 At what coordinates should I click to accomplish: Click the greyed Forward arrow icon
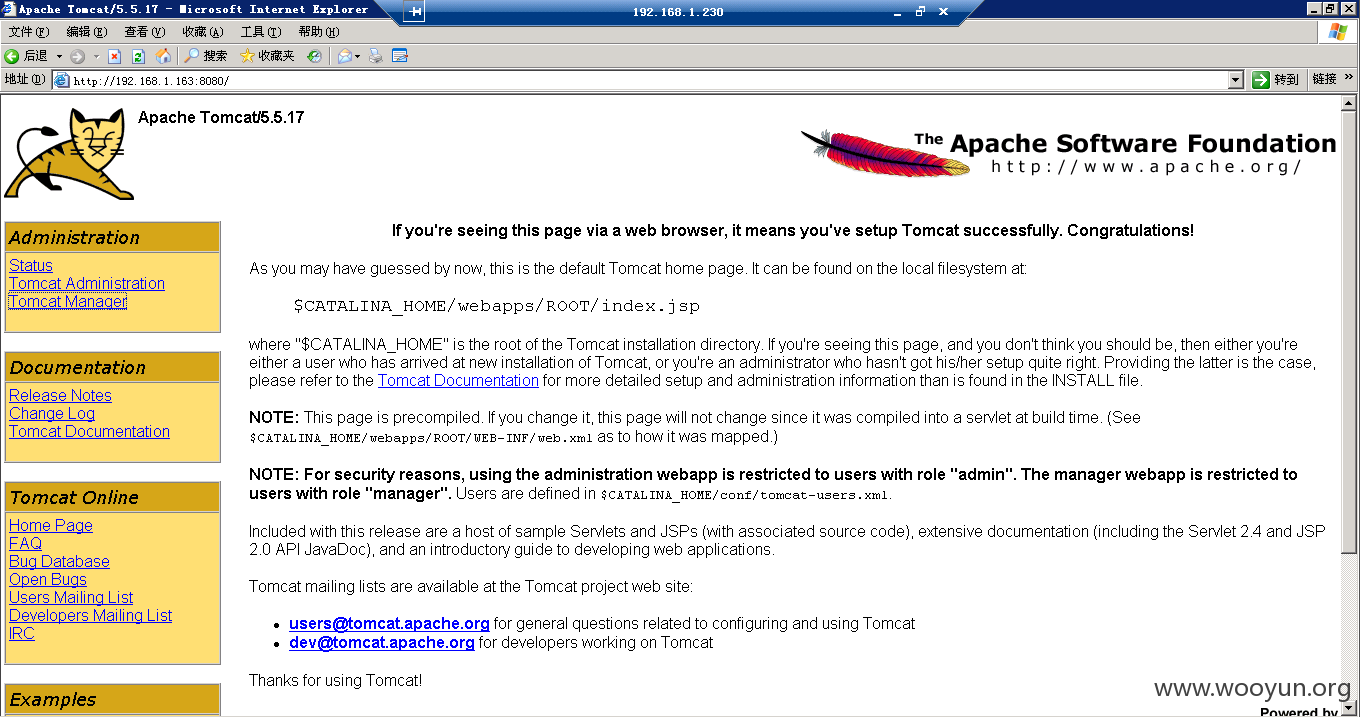tap(77, 56)
